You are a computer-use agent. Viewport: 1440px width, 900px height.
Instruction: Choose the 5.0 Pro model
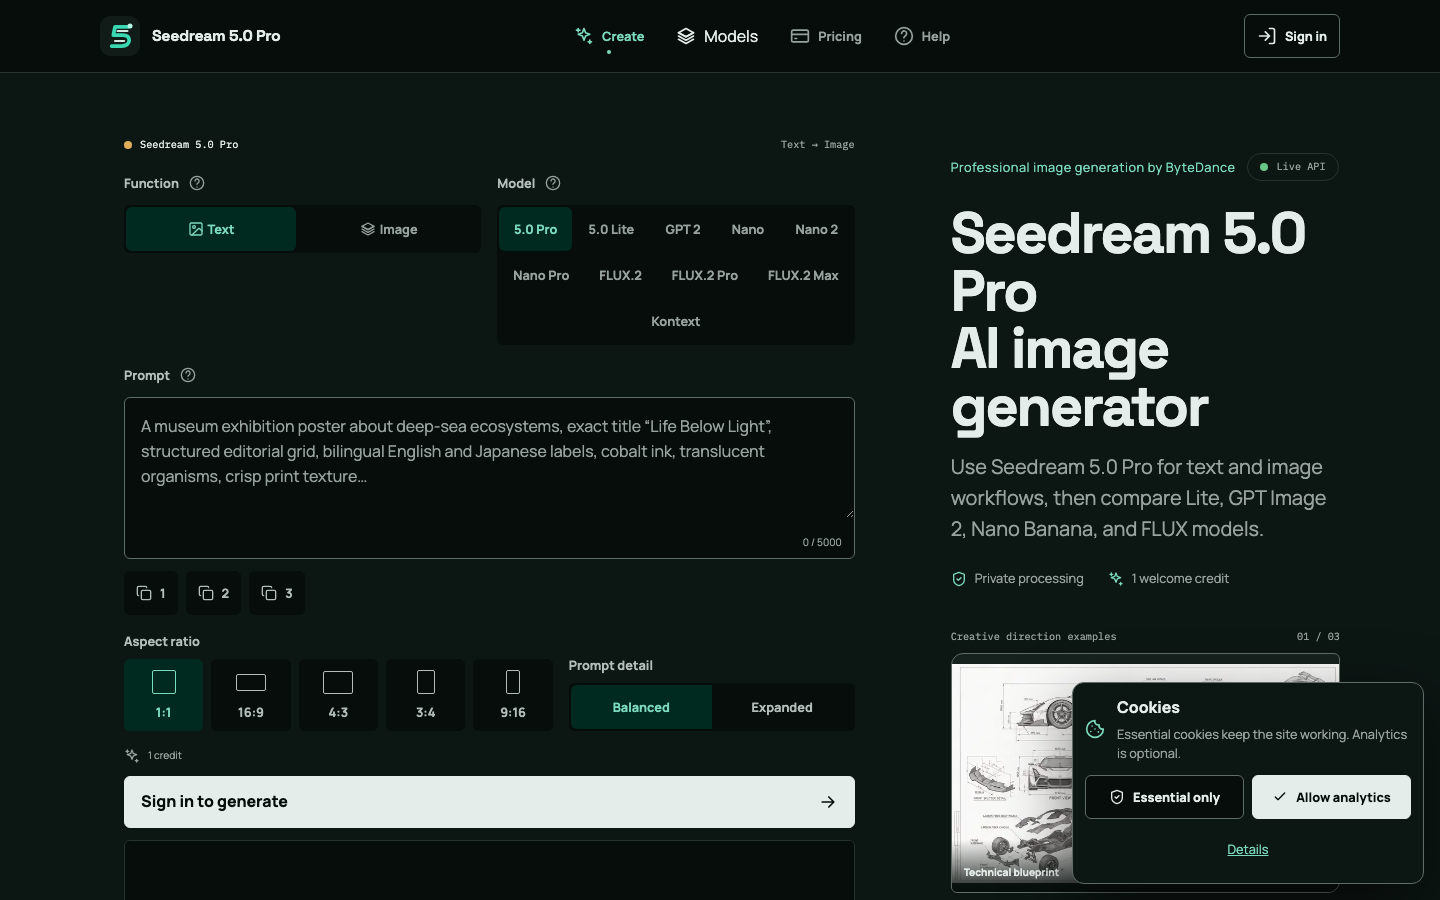click(535, 229)
